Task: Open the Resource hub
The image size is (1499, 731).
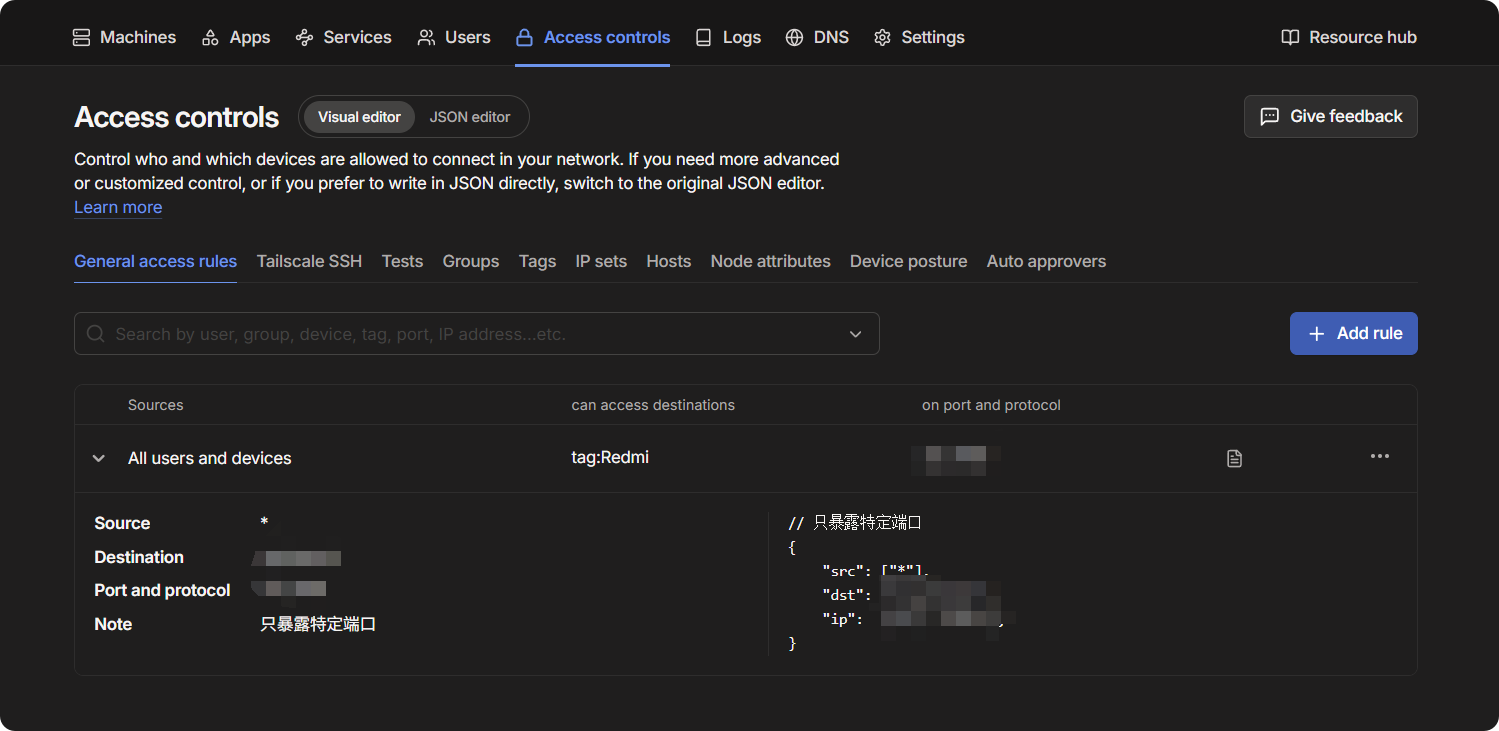Action: click(x=1349, y=37)
